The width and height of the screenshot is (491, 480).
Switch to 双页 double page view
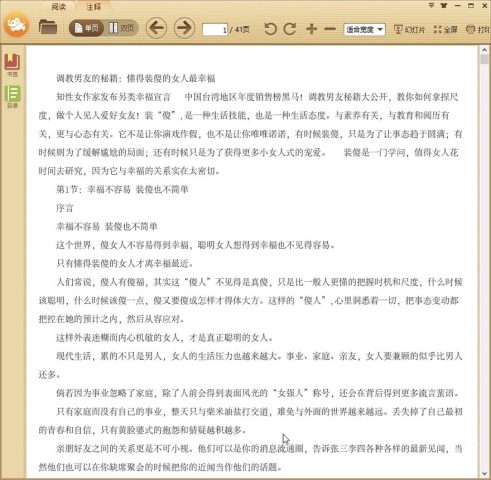point(121,28)
